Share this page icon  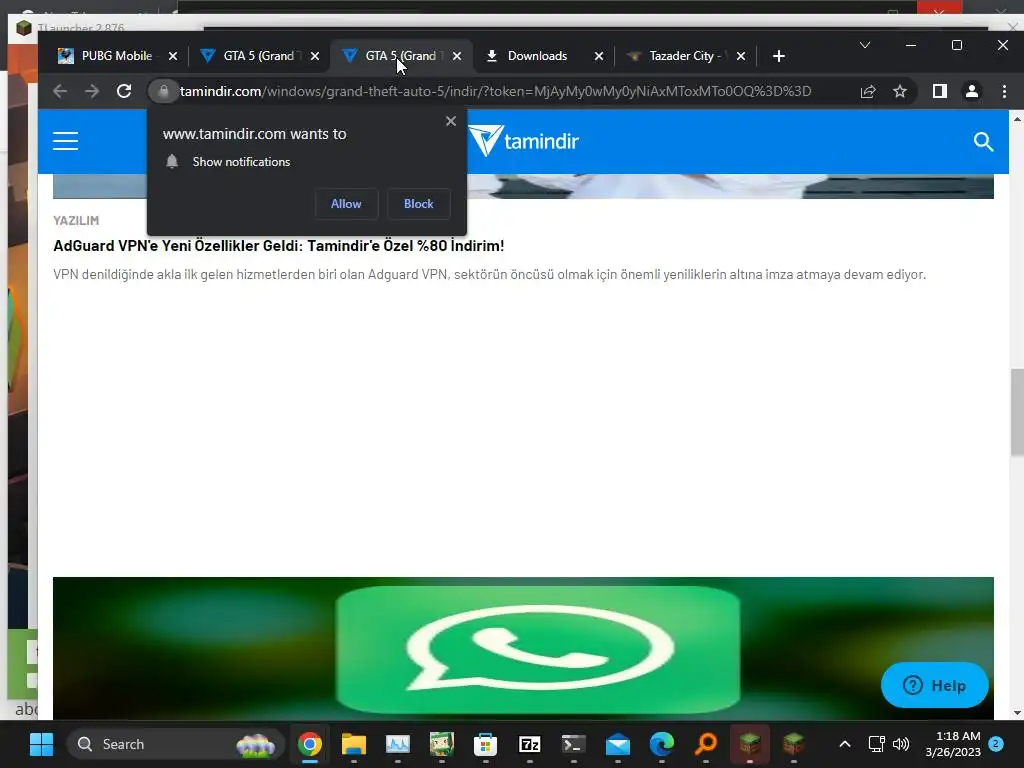point(868,91)
